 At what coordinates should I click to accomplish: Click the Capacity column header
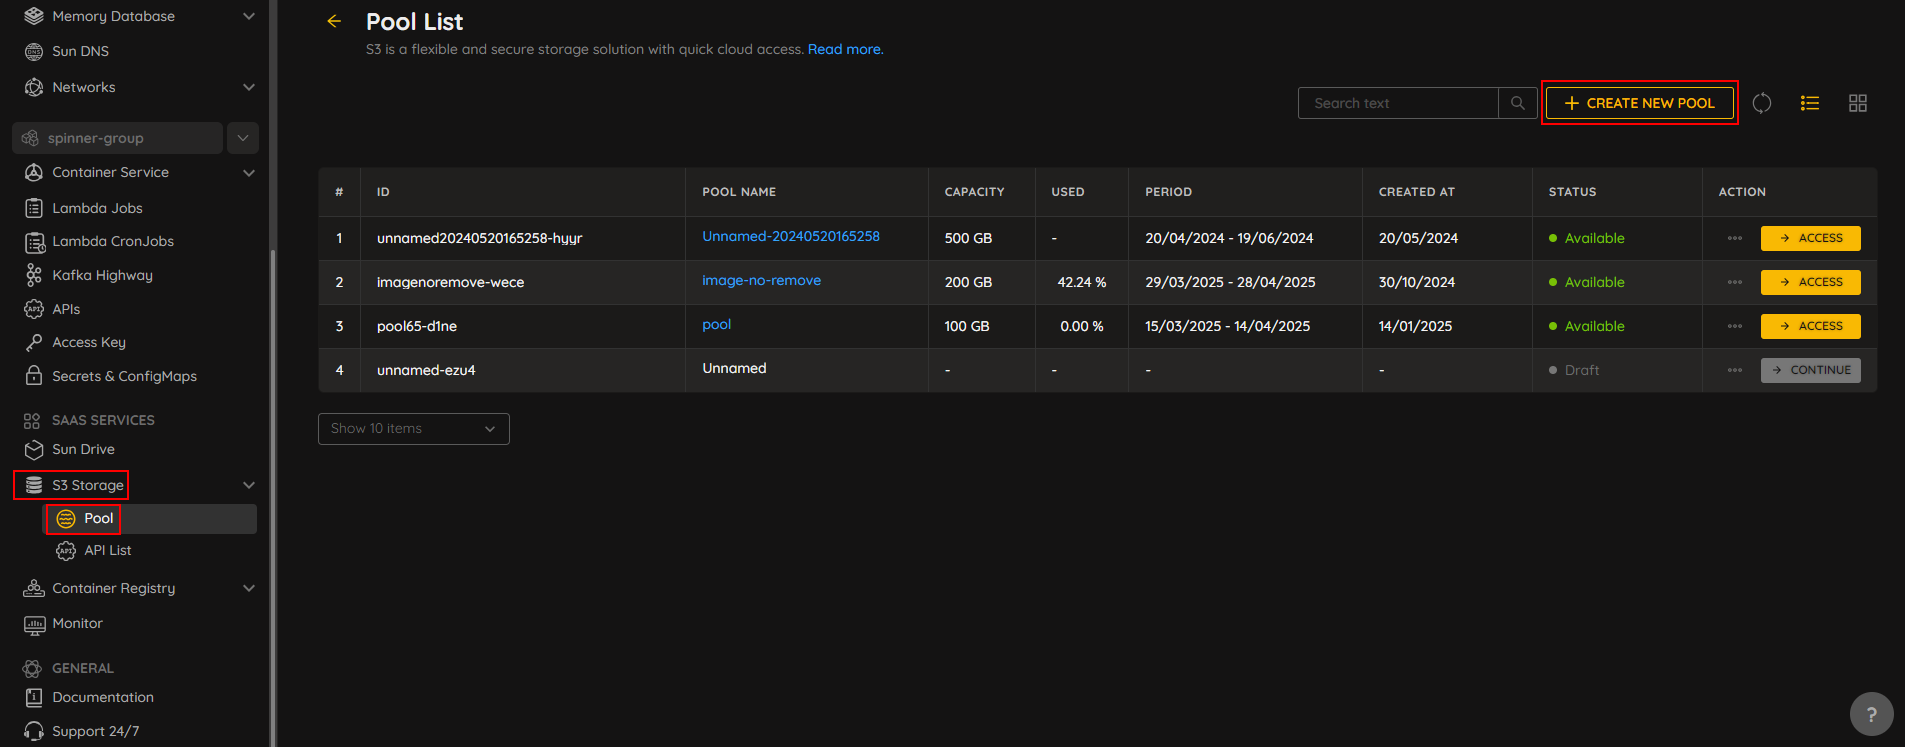(x=974, y=192)
